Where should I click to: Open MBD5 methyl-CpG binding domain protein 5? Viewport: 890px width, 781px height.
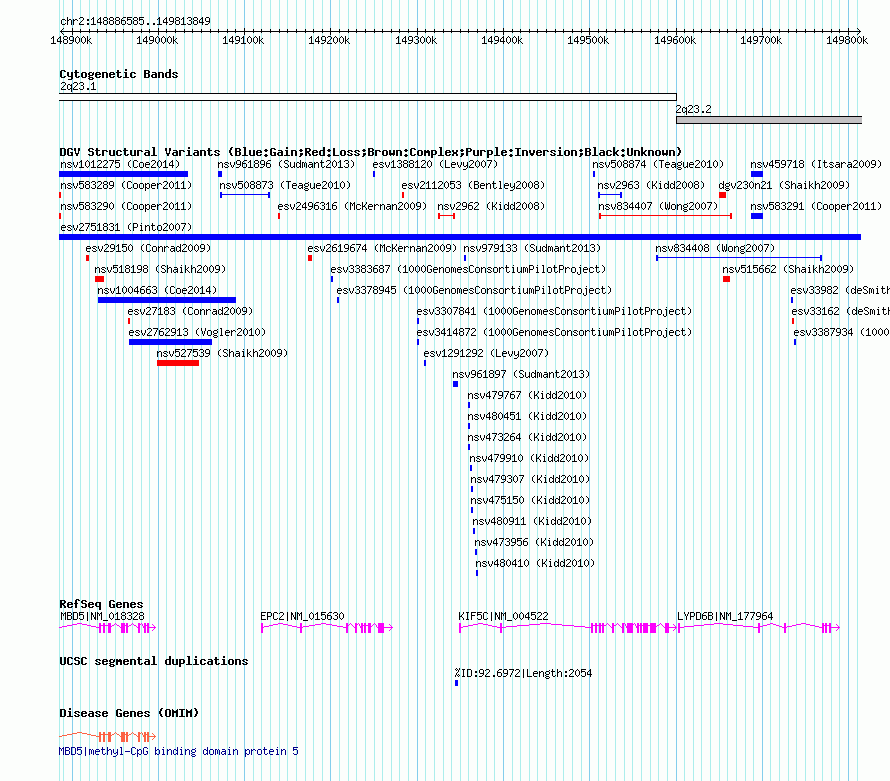point(178,751)
